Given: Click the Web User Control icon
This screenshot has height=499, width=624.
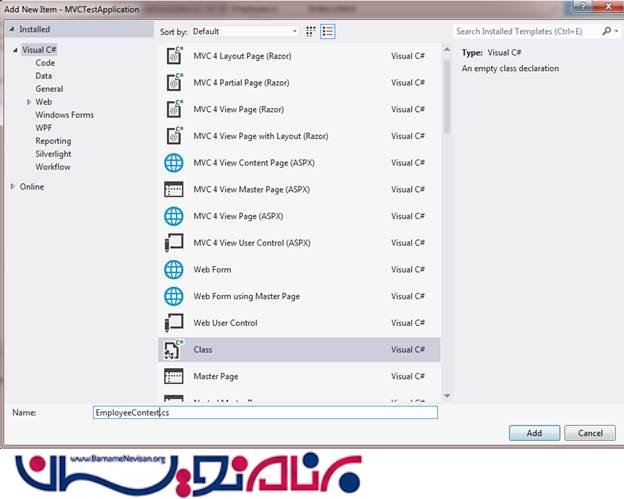Looking at the screenshot, I should (174, 323).
